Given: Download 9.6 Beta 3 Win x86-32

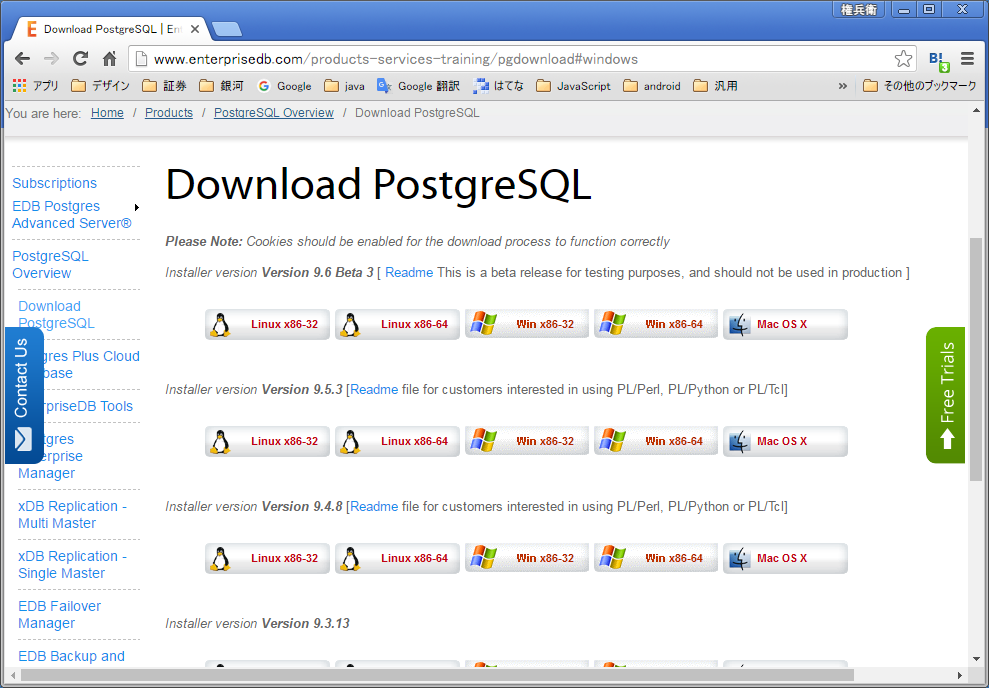Looking at the screenshot, I should coord(527,324).
